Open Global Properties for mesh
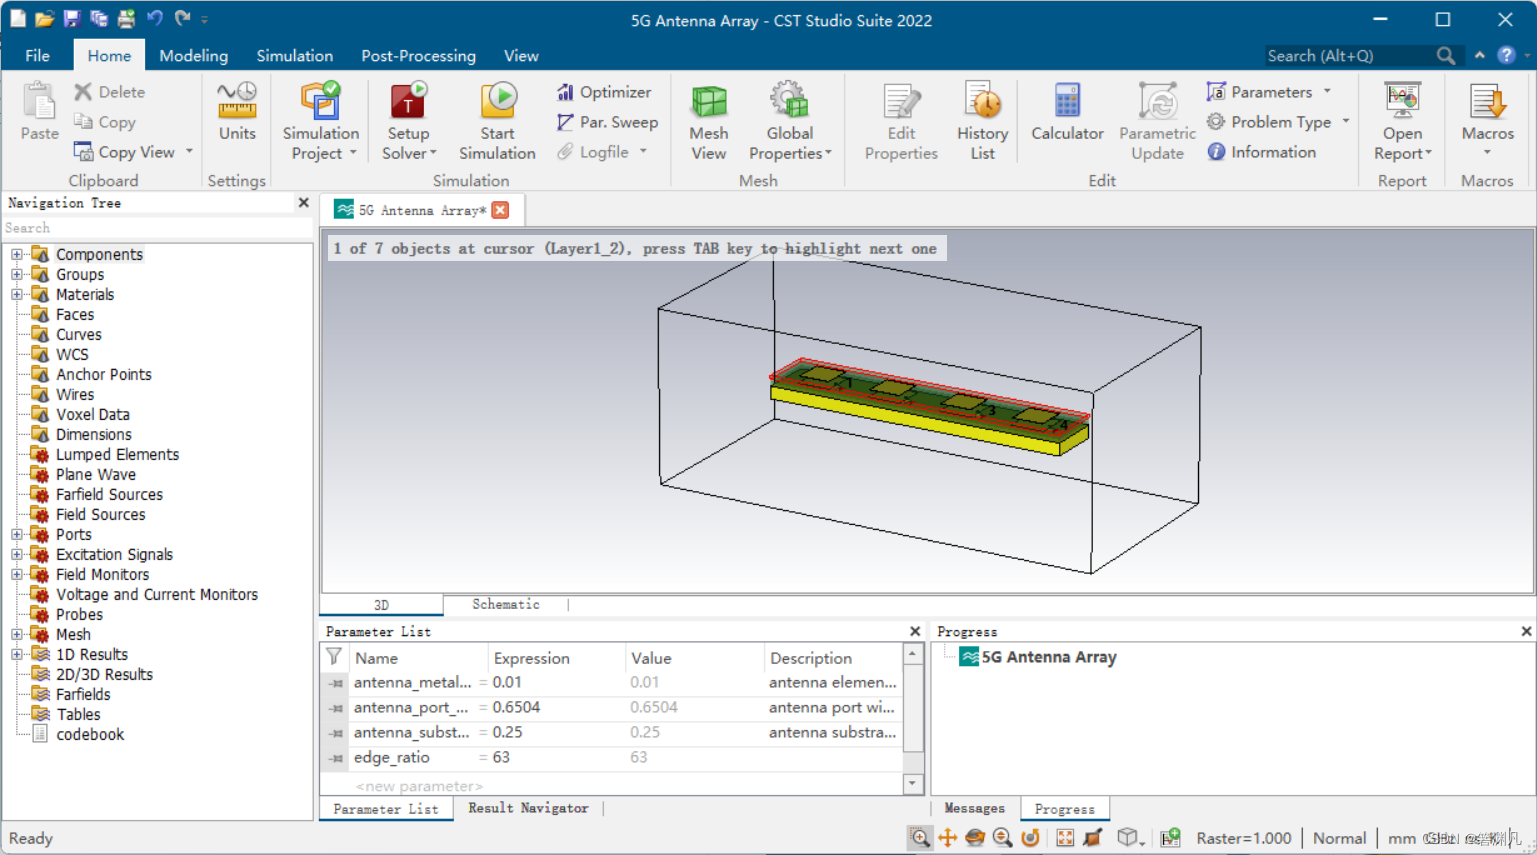The width and height of the screenshot is (1537, 855). pos(790,120)
